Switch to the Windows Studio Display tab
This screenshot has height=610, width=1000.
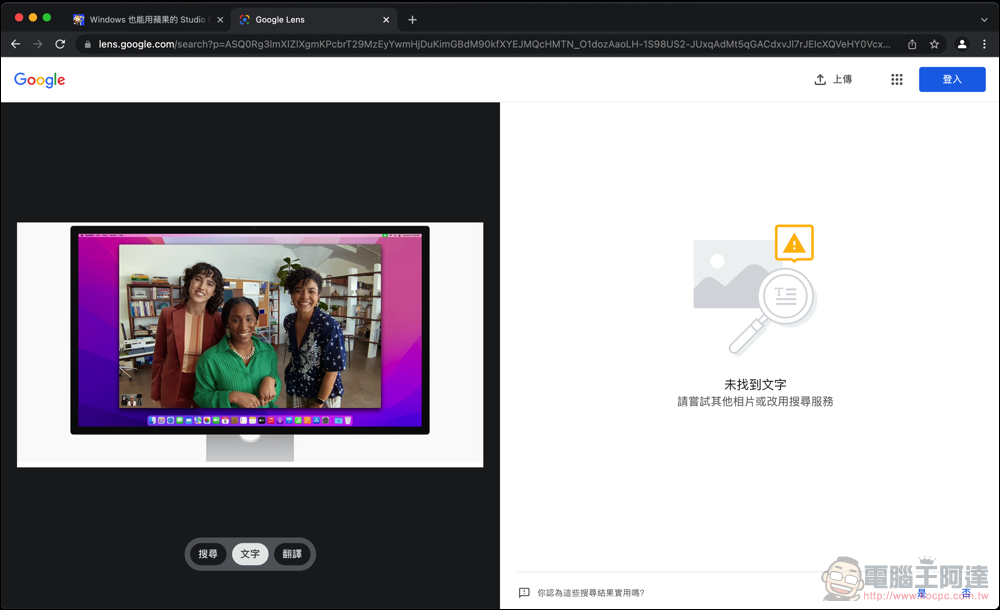pyautogui.click(x=147, y=20)
